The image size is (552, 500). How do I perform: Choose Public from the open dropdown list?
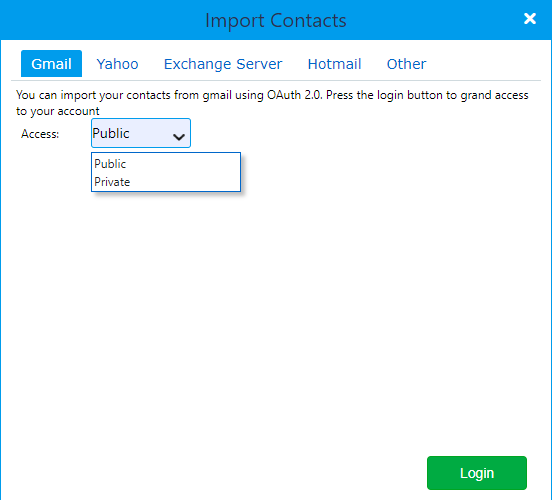coord(166,164)
